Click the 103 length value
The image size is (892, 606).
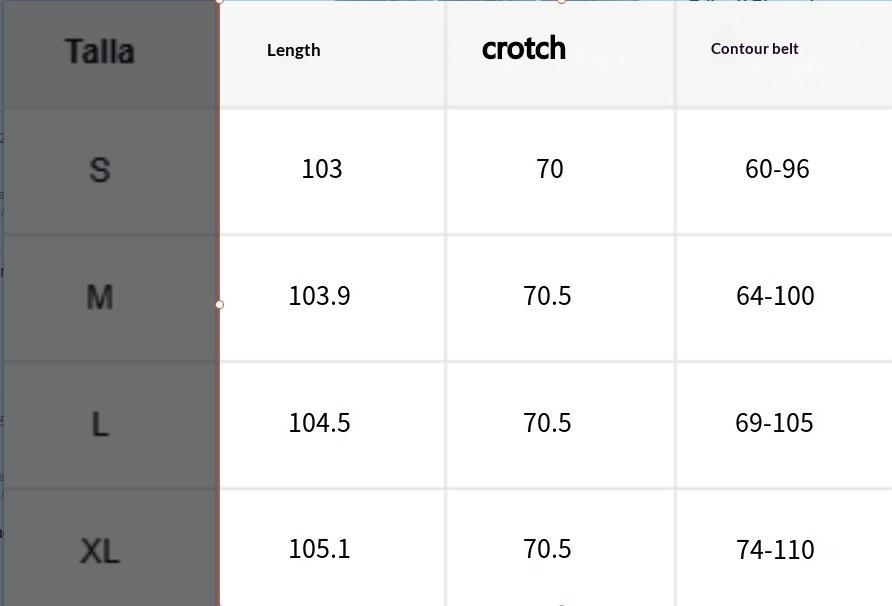(322, 169)
